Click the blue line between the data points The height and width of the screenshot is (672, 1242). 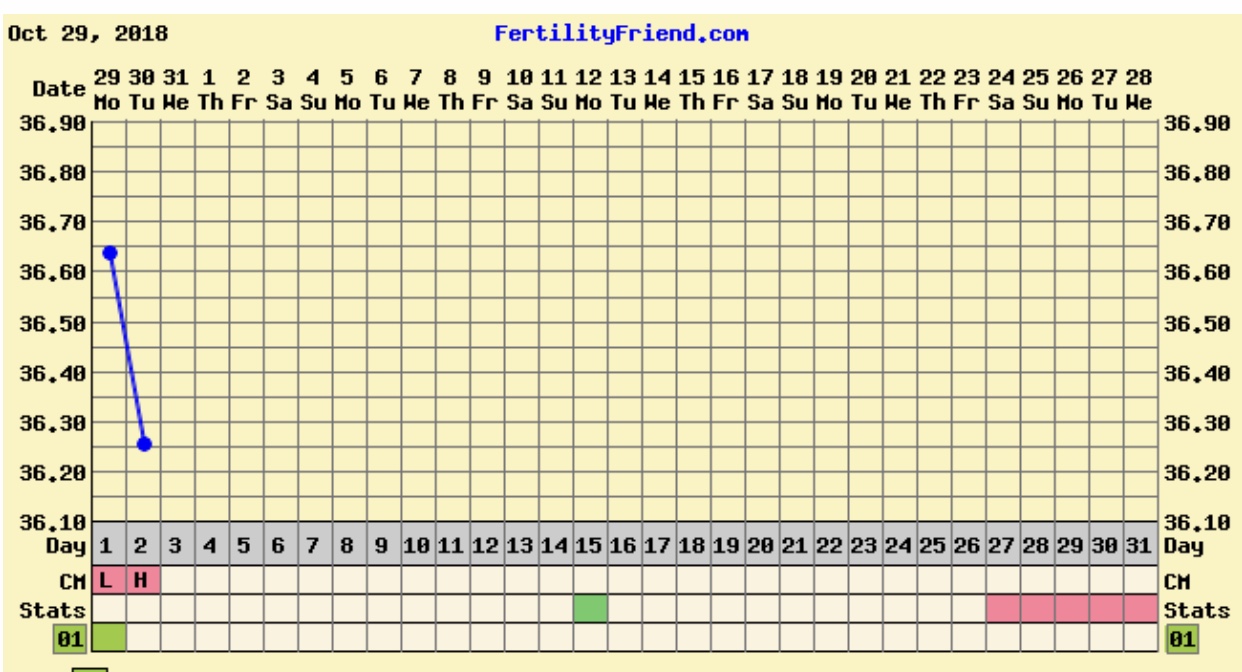click(127, 348)
